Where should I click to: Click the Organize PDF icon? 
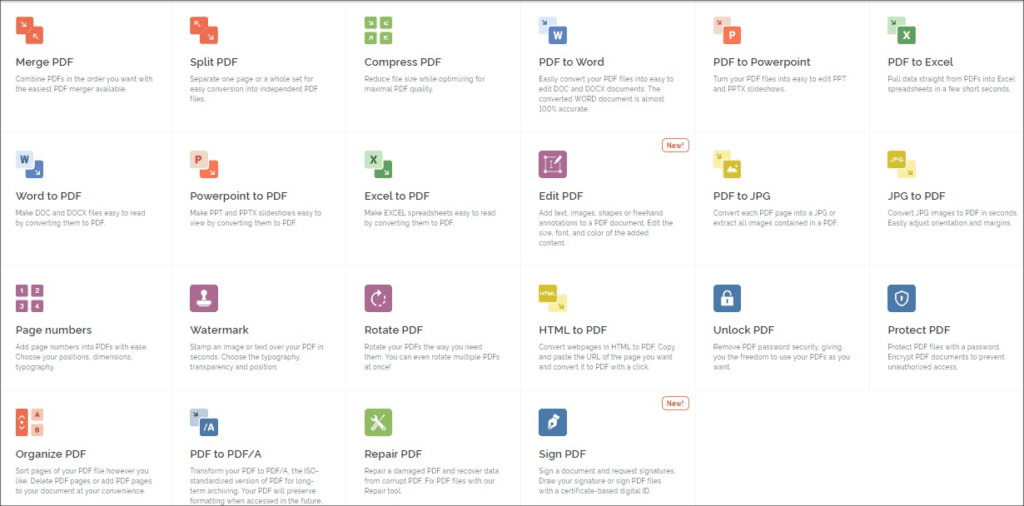click(30, 422)
